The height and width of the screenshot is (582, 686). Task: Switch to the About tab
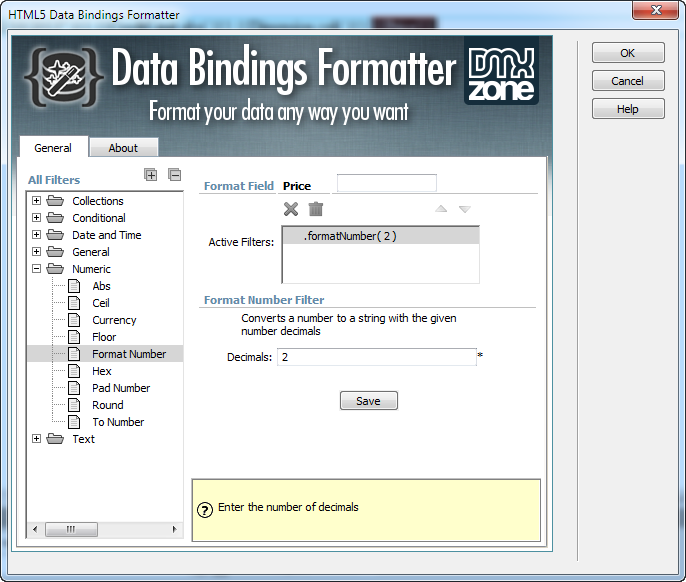pos(123,148)
